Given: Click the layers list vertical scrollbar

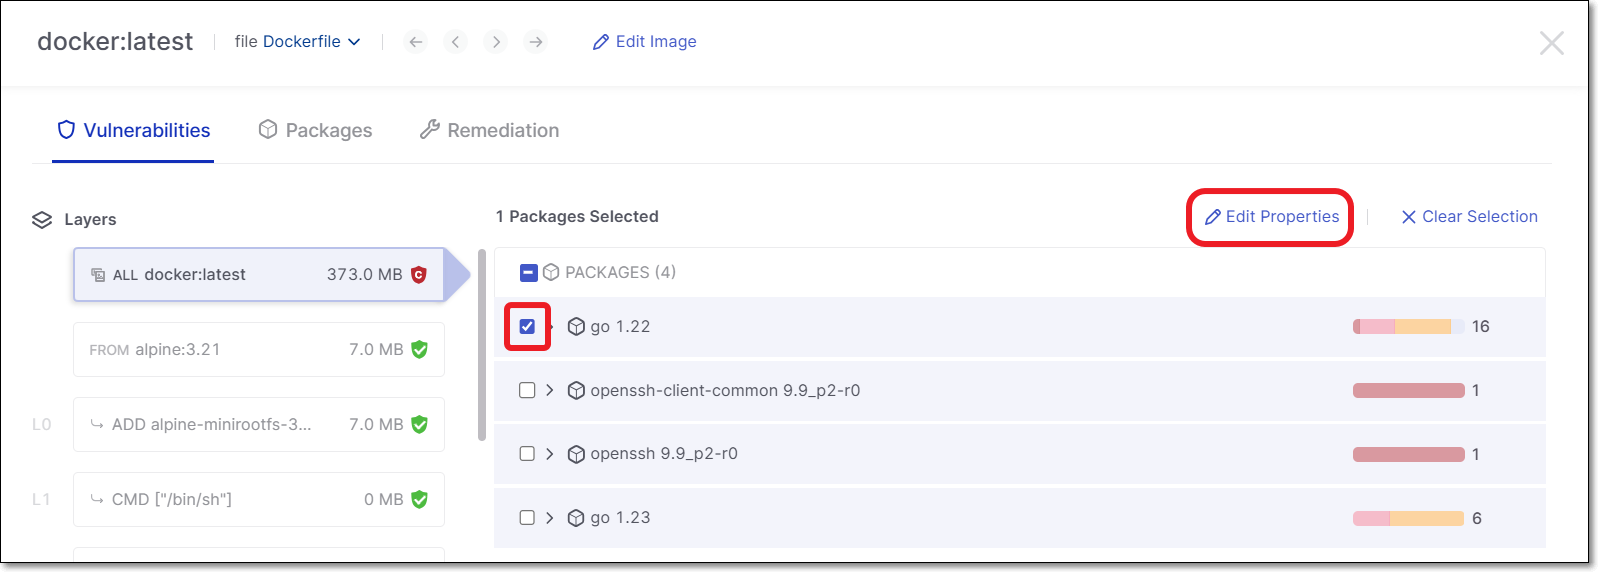Looking at the screenshot, I should pyautogui.click(x=482, y=345).
